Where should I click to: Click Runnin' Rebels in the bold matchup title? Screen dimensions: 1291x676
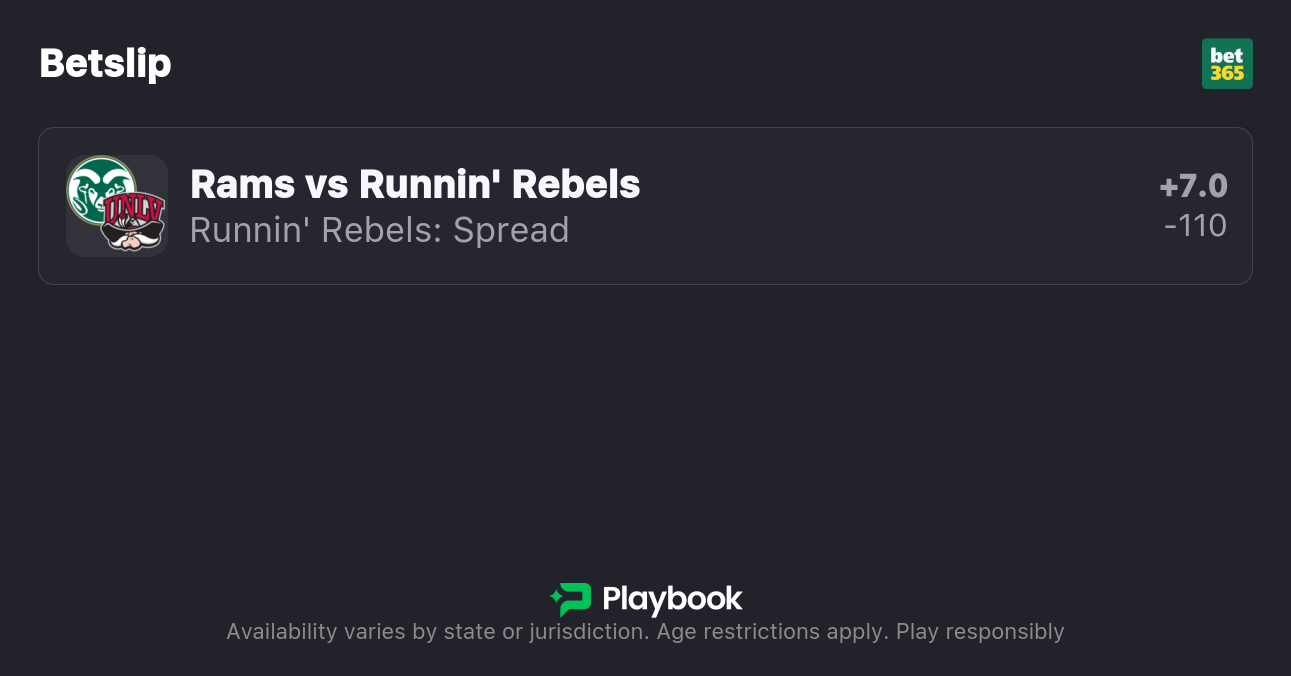(499, 184)
